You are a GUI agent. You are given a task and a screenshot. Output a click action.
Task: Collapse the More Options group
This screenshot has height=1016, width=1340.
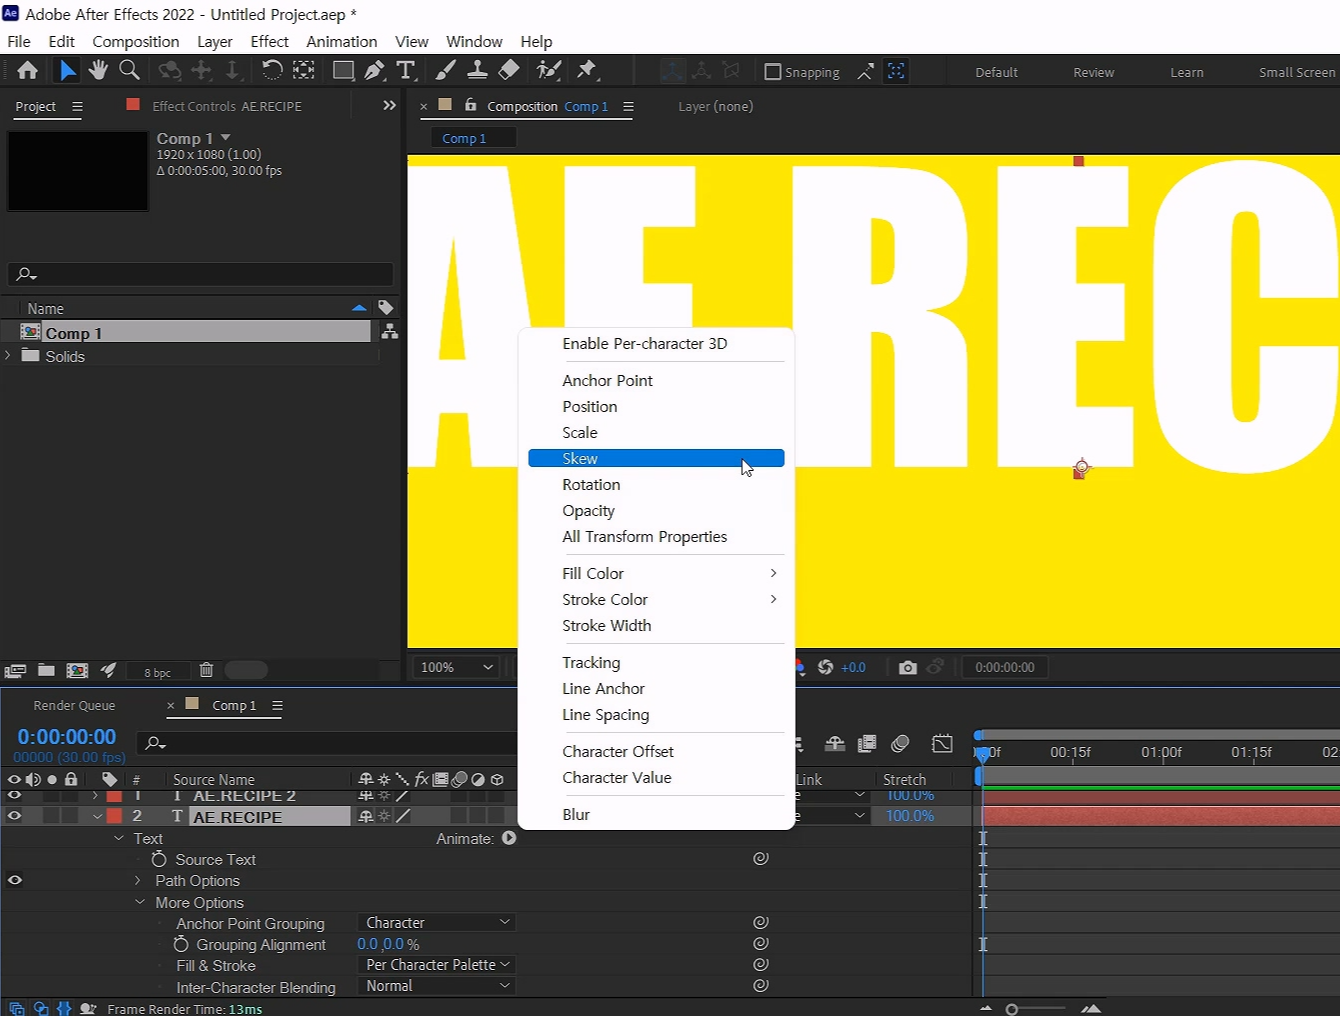(x=140, y=902)
